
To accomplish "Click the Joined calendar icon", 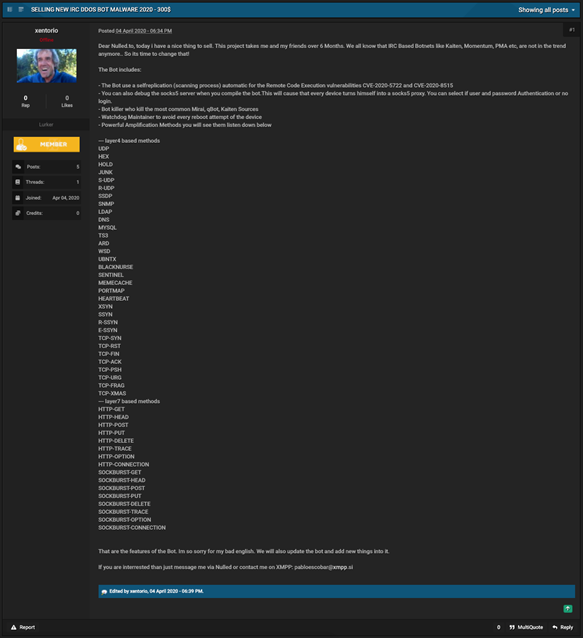I will coord(17,198).
